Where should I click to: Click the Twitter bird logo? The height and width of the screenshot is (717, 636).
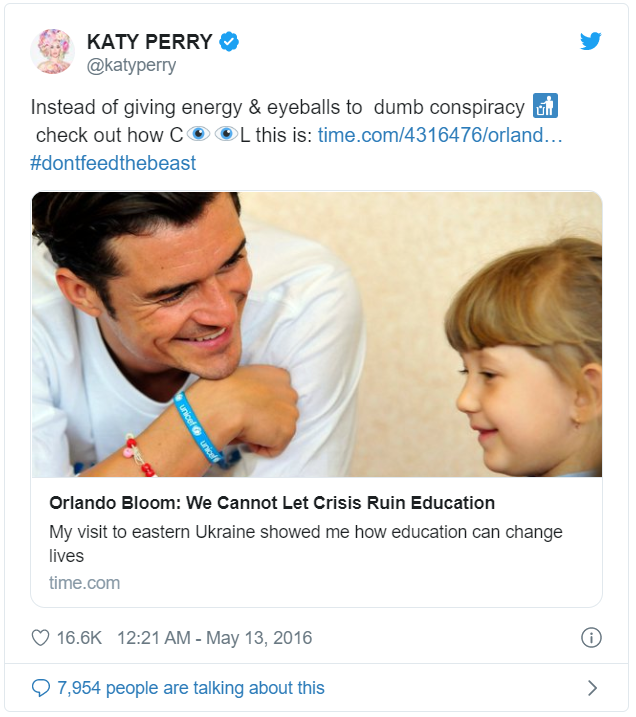(x=590, y=42)
